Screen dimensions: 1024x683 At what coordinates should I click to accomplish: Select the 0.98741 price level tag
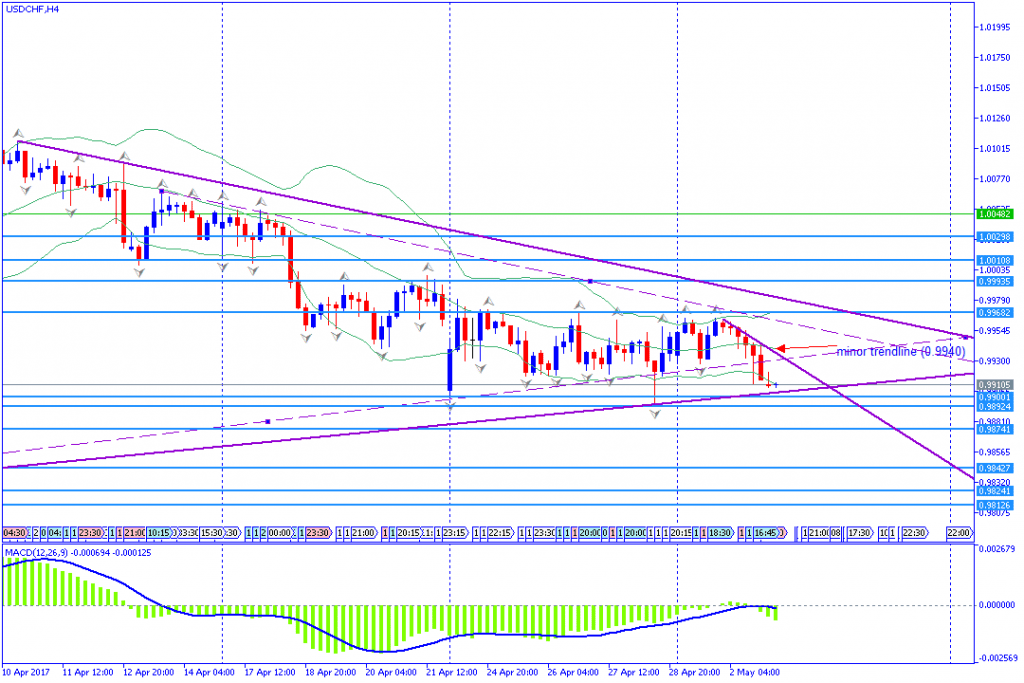coord(995,429)
